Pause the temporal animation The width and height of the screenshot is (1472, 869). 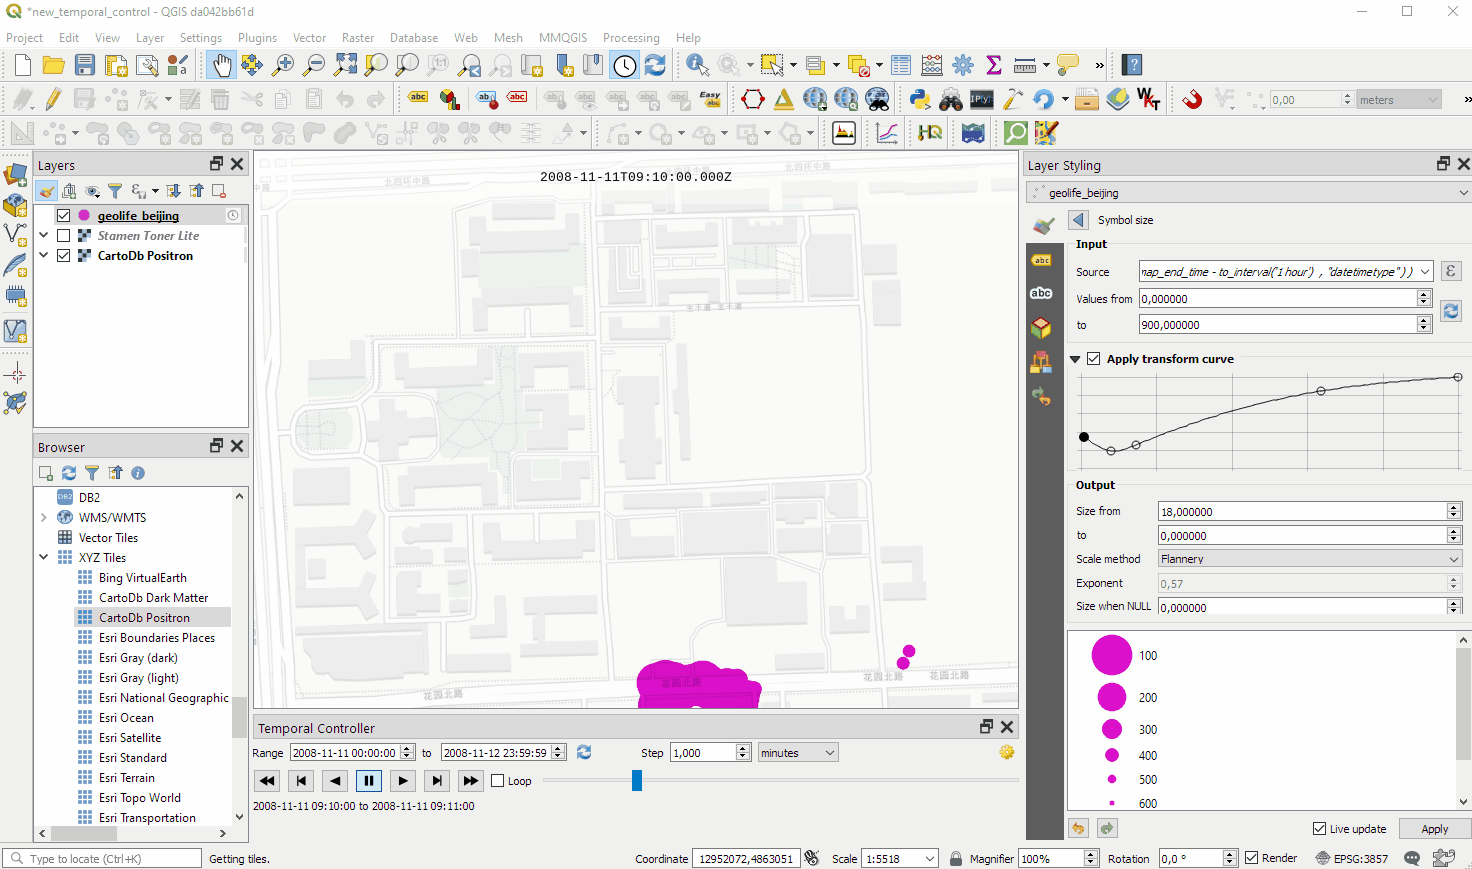click(x=369, y=781)
